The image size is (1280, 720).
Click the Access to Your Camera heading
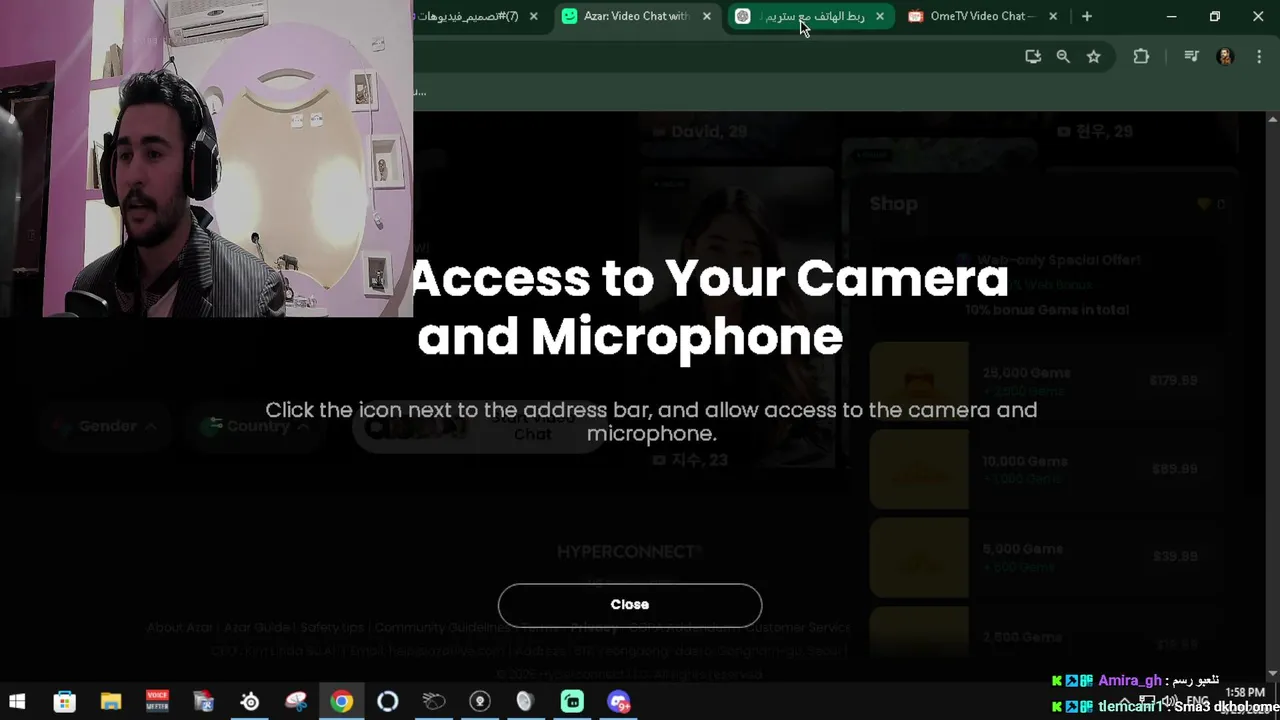710,307
